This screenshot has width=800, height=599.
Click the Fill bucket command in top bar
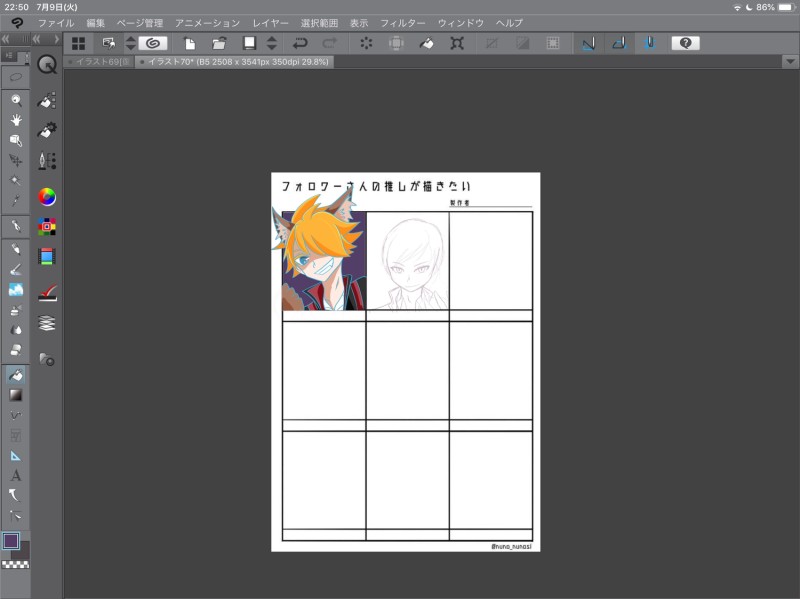pyautogui.click(x=427, y=43)
